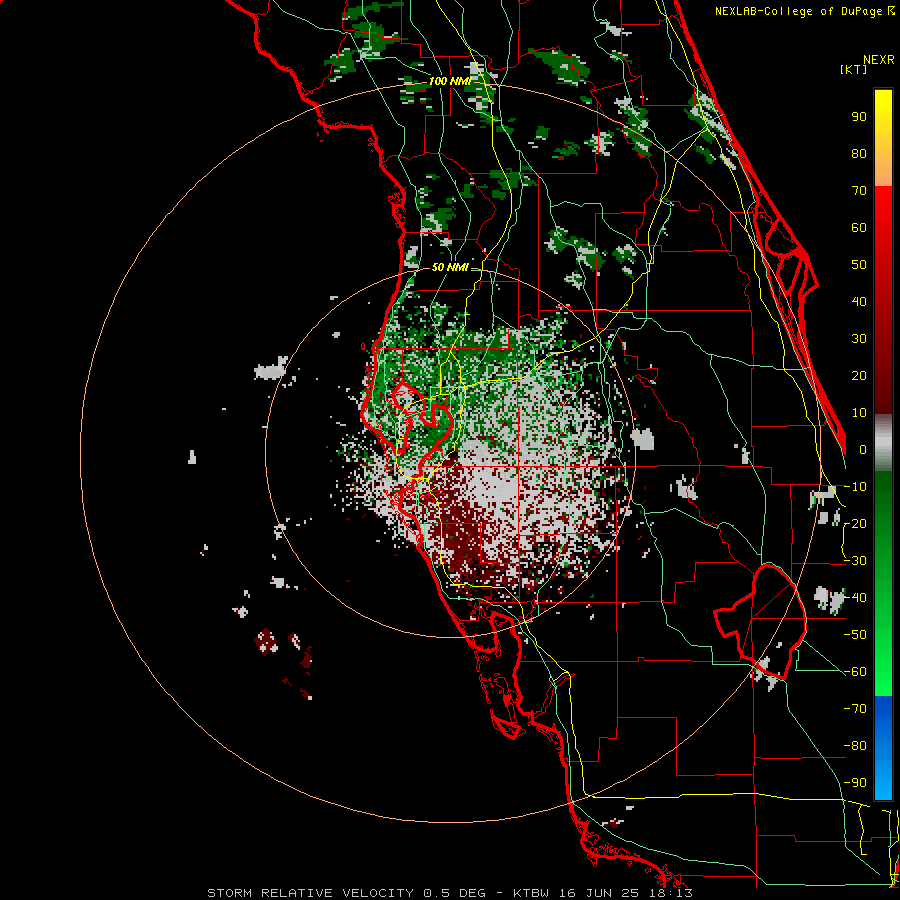Viewport: 900px width, 900px height.
Task: Click the bright green segment of the color bar
Action: [x=883, y=584]
